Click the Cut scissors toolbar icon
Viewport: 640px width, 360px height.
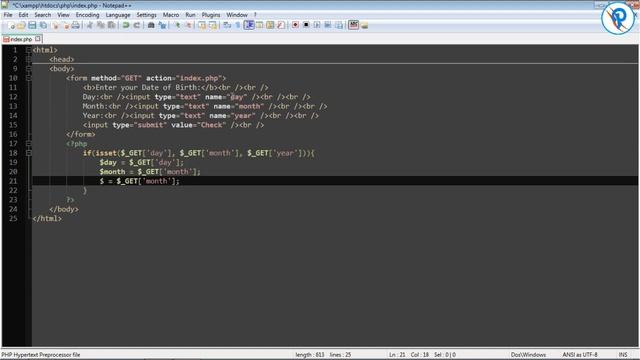tap(90, 25)
